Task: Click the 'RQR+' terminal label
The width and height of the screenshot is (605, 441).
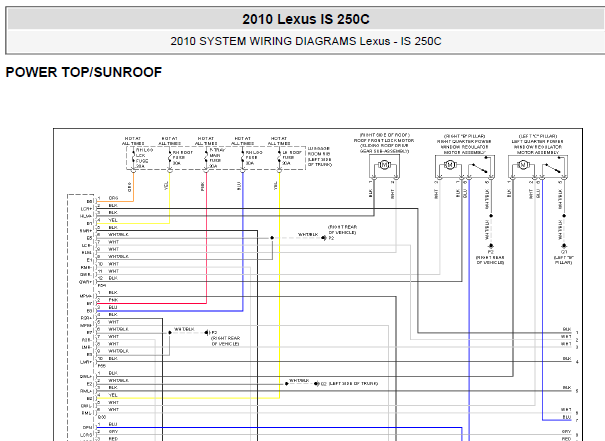Action: point(86,318)
